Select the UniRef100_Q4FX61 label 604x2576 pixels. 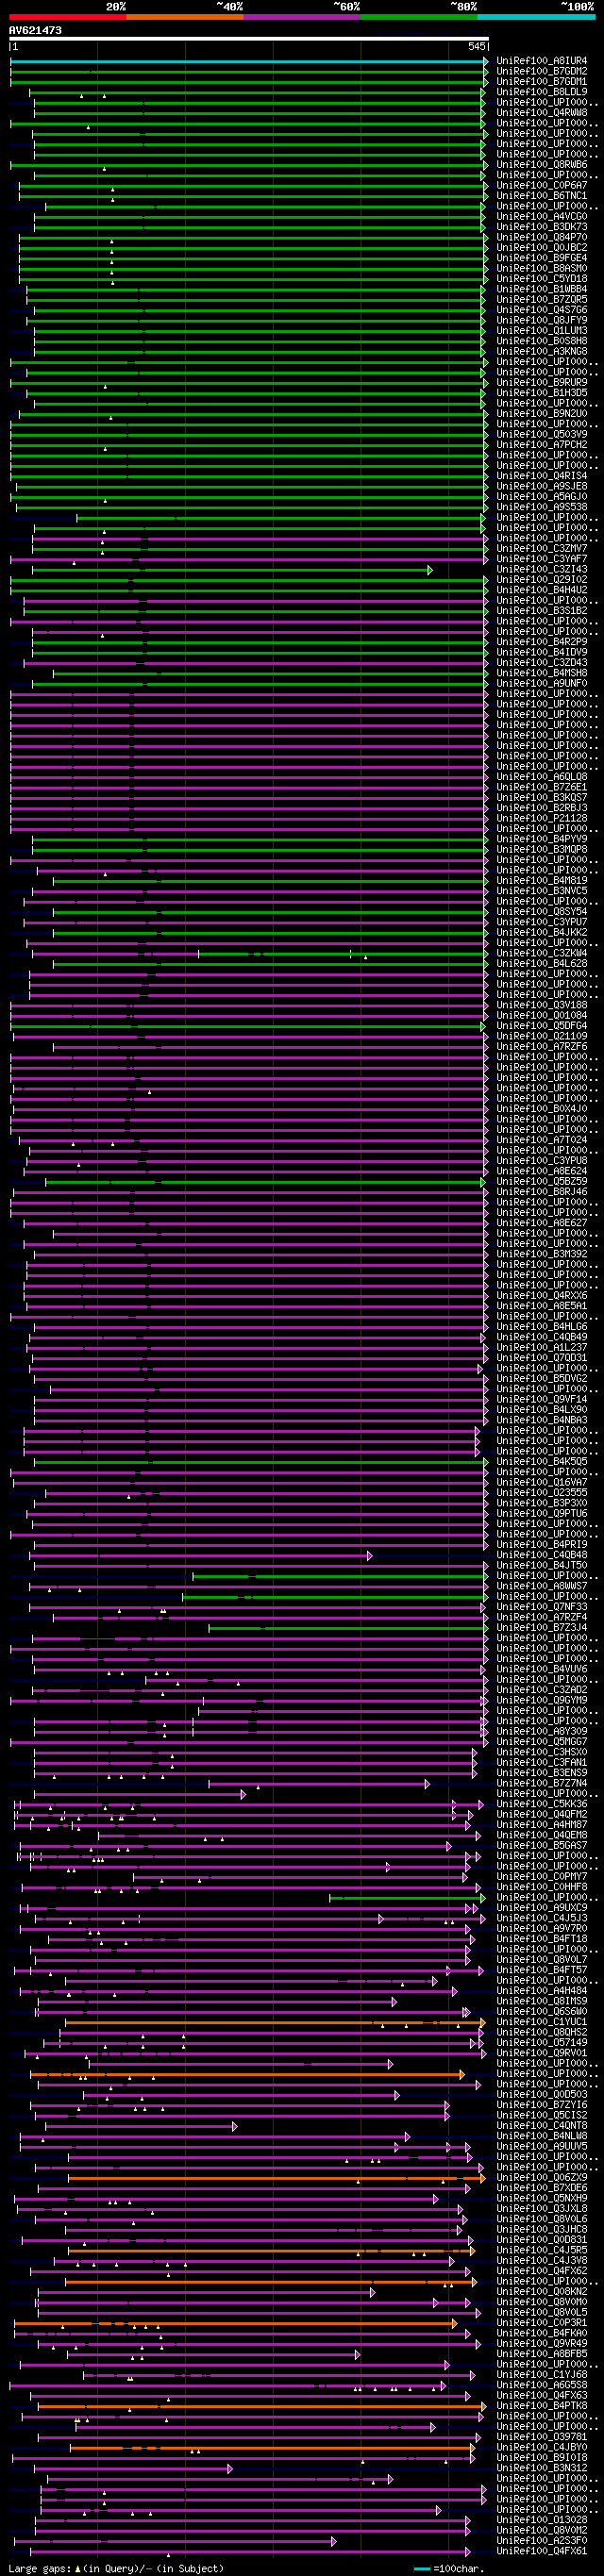point(542,2551)
